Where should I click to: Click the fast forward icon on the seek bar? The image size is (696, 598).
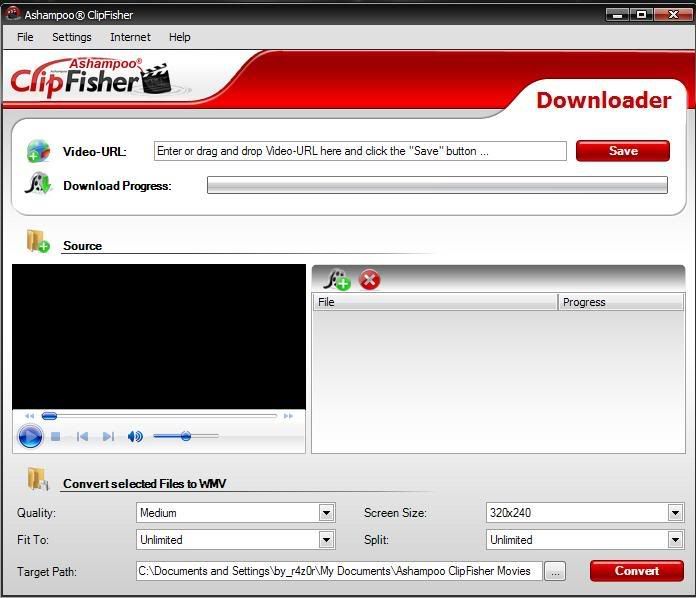point(289,416)
